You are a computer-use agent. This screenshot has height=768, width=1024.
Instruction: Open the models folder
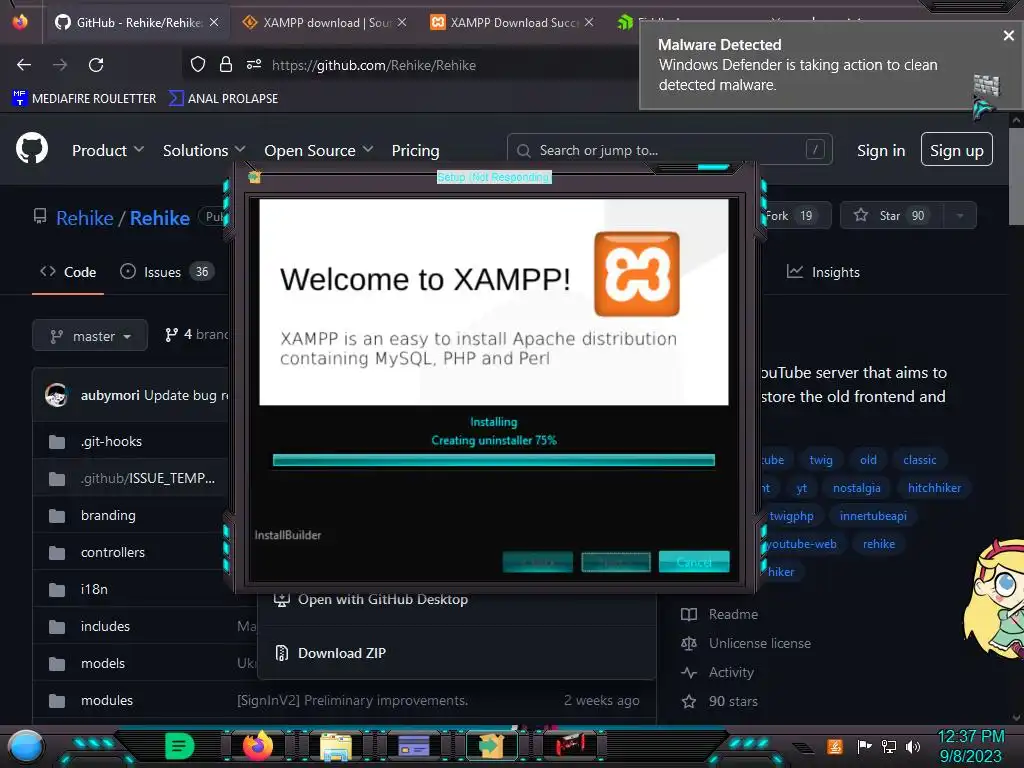pos(103,663)
